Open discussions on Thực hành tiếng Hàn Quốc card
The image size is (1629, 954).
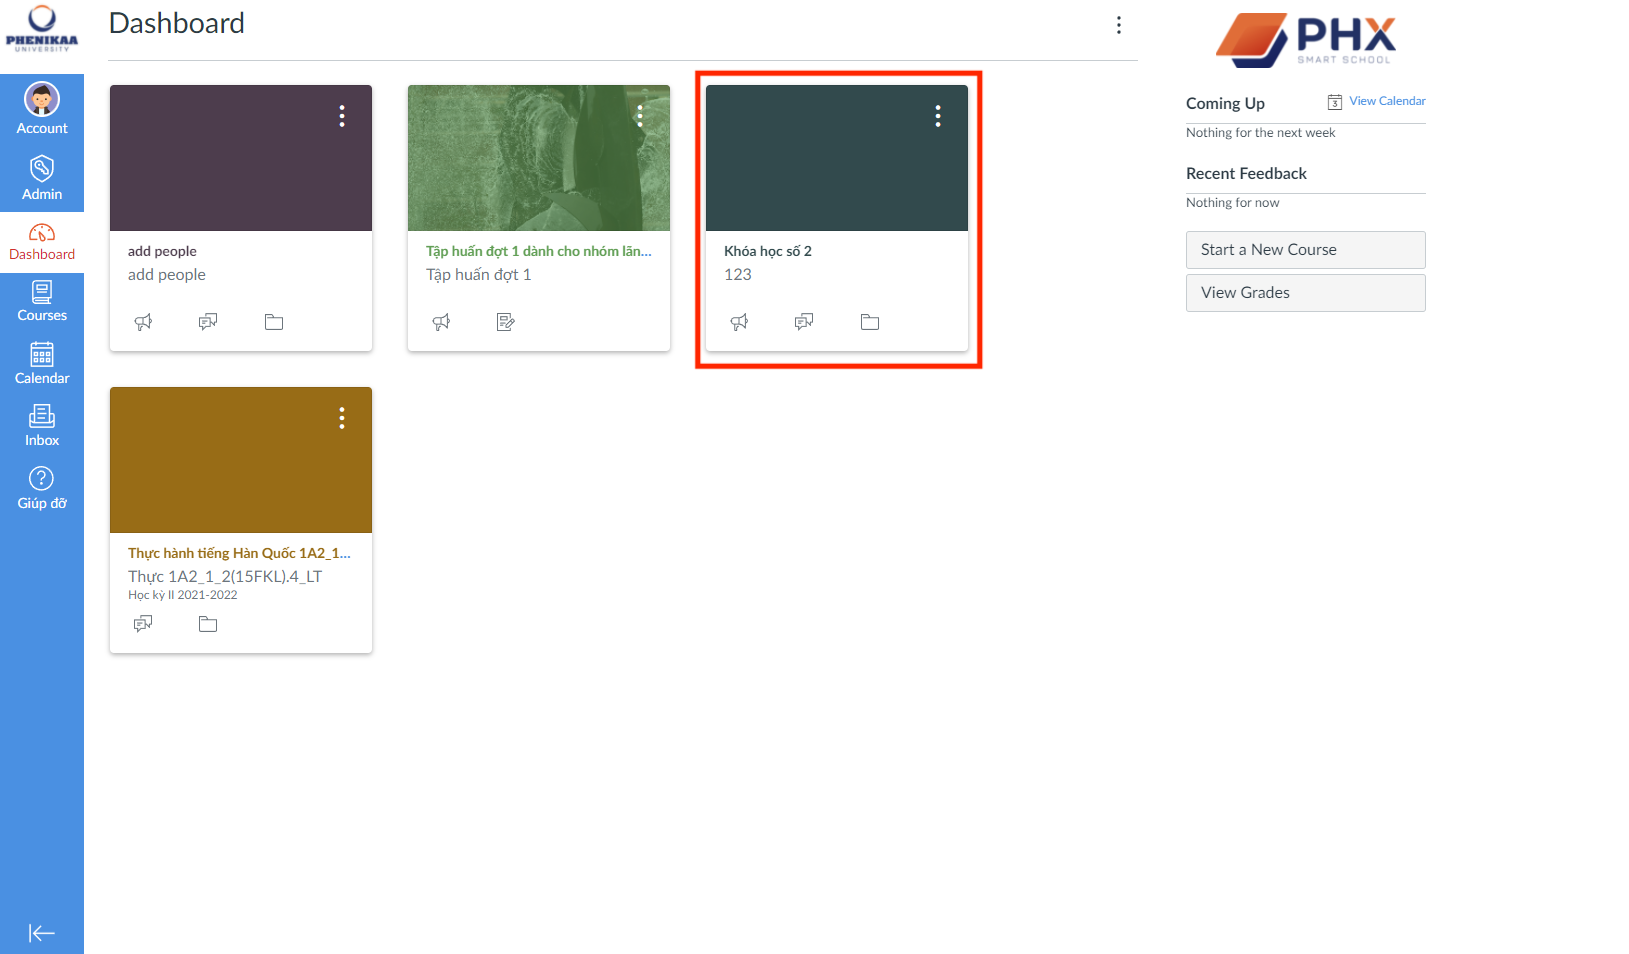coord(144,624)
